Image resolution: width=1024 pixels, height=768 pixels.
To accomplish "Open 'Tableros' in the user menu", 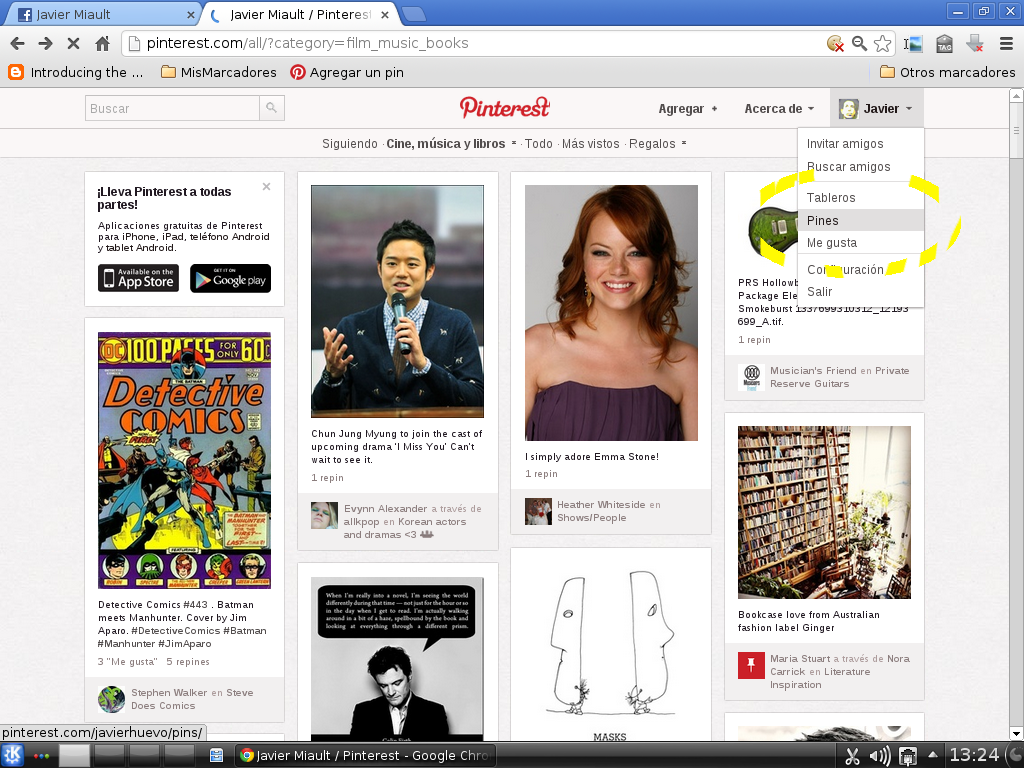I will pyautogui.click(x=860, y=197).
